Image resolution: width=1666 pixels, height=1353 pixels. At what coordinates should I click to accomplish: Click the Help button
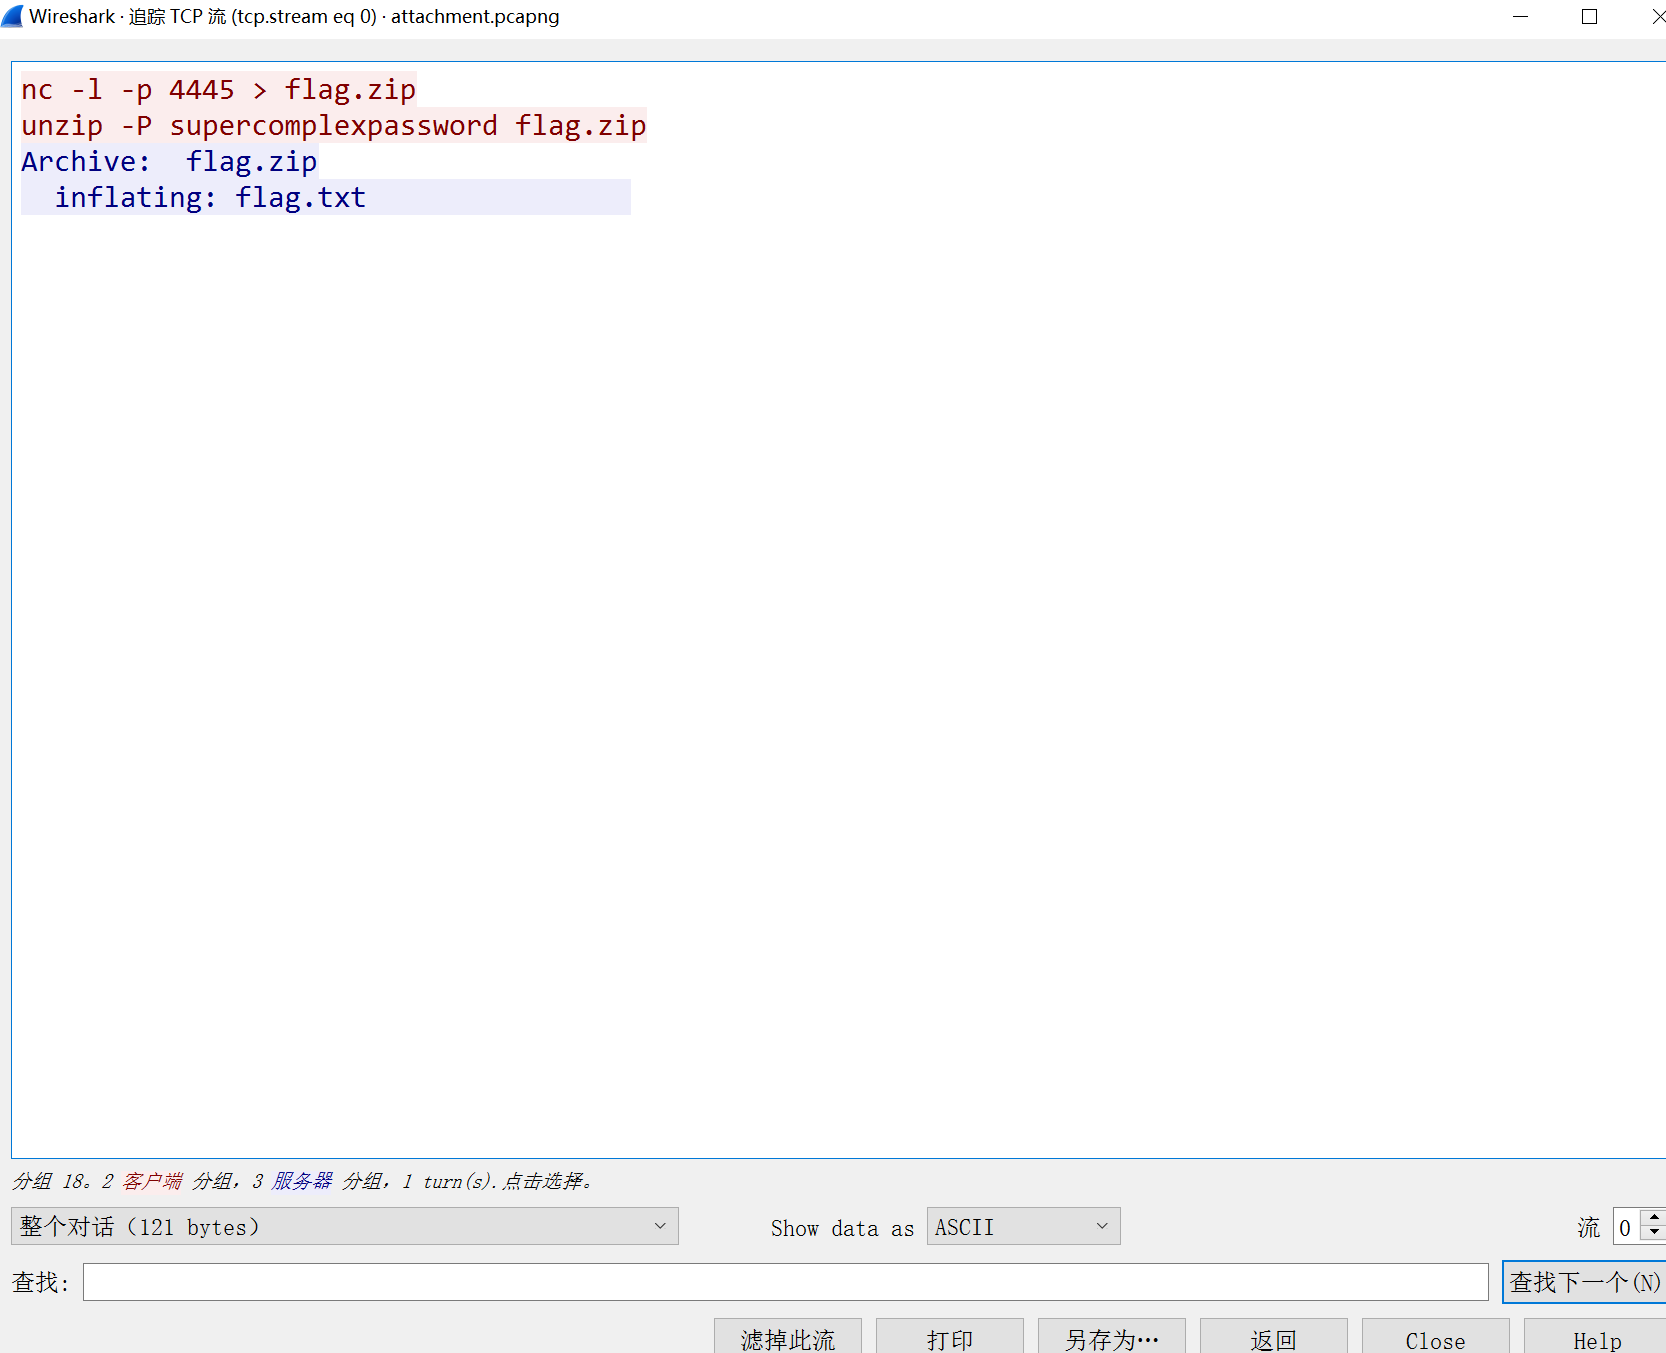[1596, 1338]
